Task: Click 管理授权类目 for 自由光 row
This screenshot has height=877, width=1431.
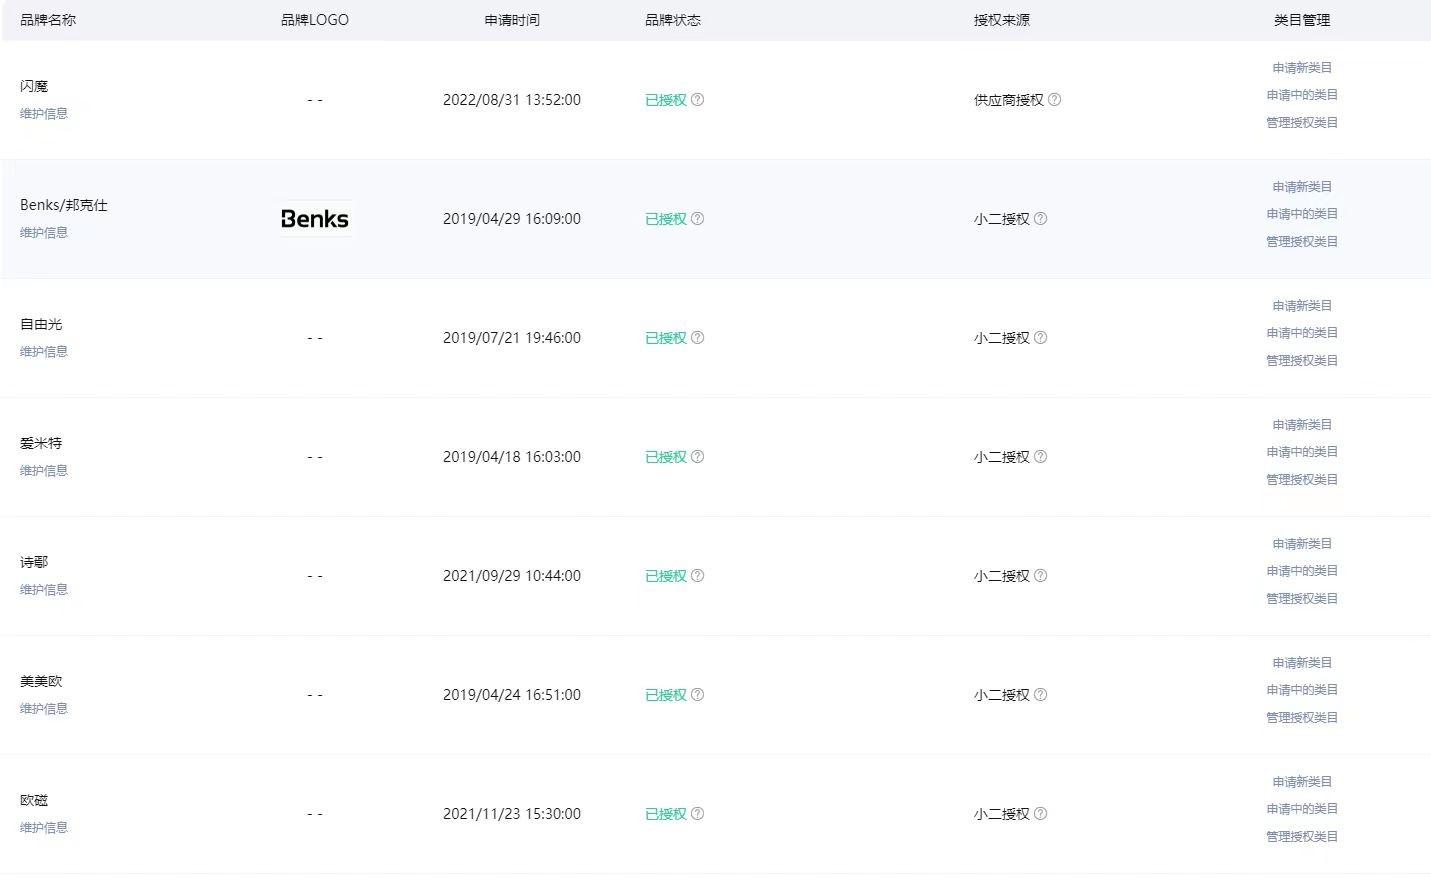Action: [x=1302, y=361]
